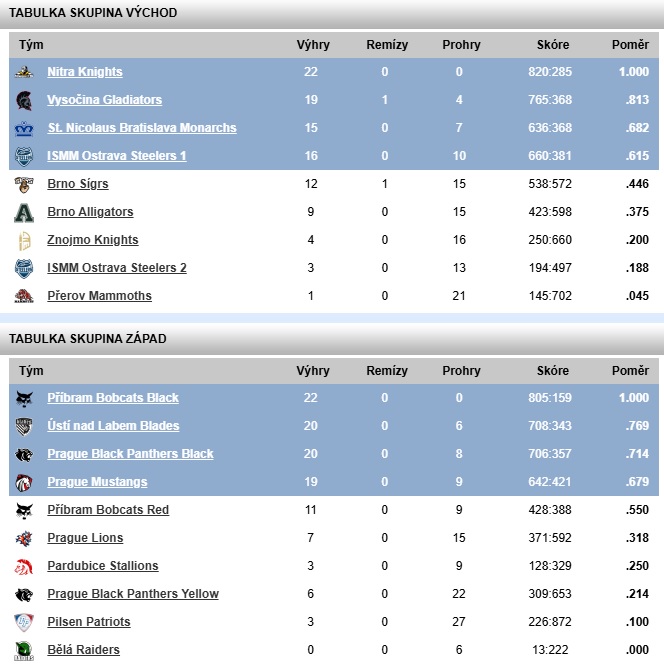Click the Vysočina Gladiators helmet logo

pyautogui.click(x=24, y=100)
